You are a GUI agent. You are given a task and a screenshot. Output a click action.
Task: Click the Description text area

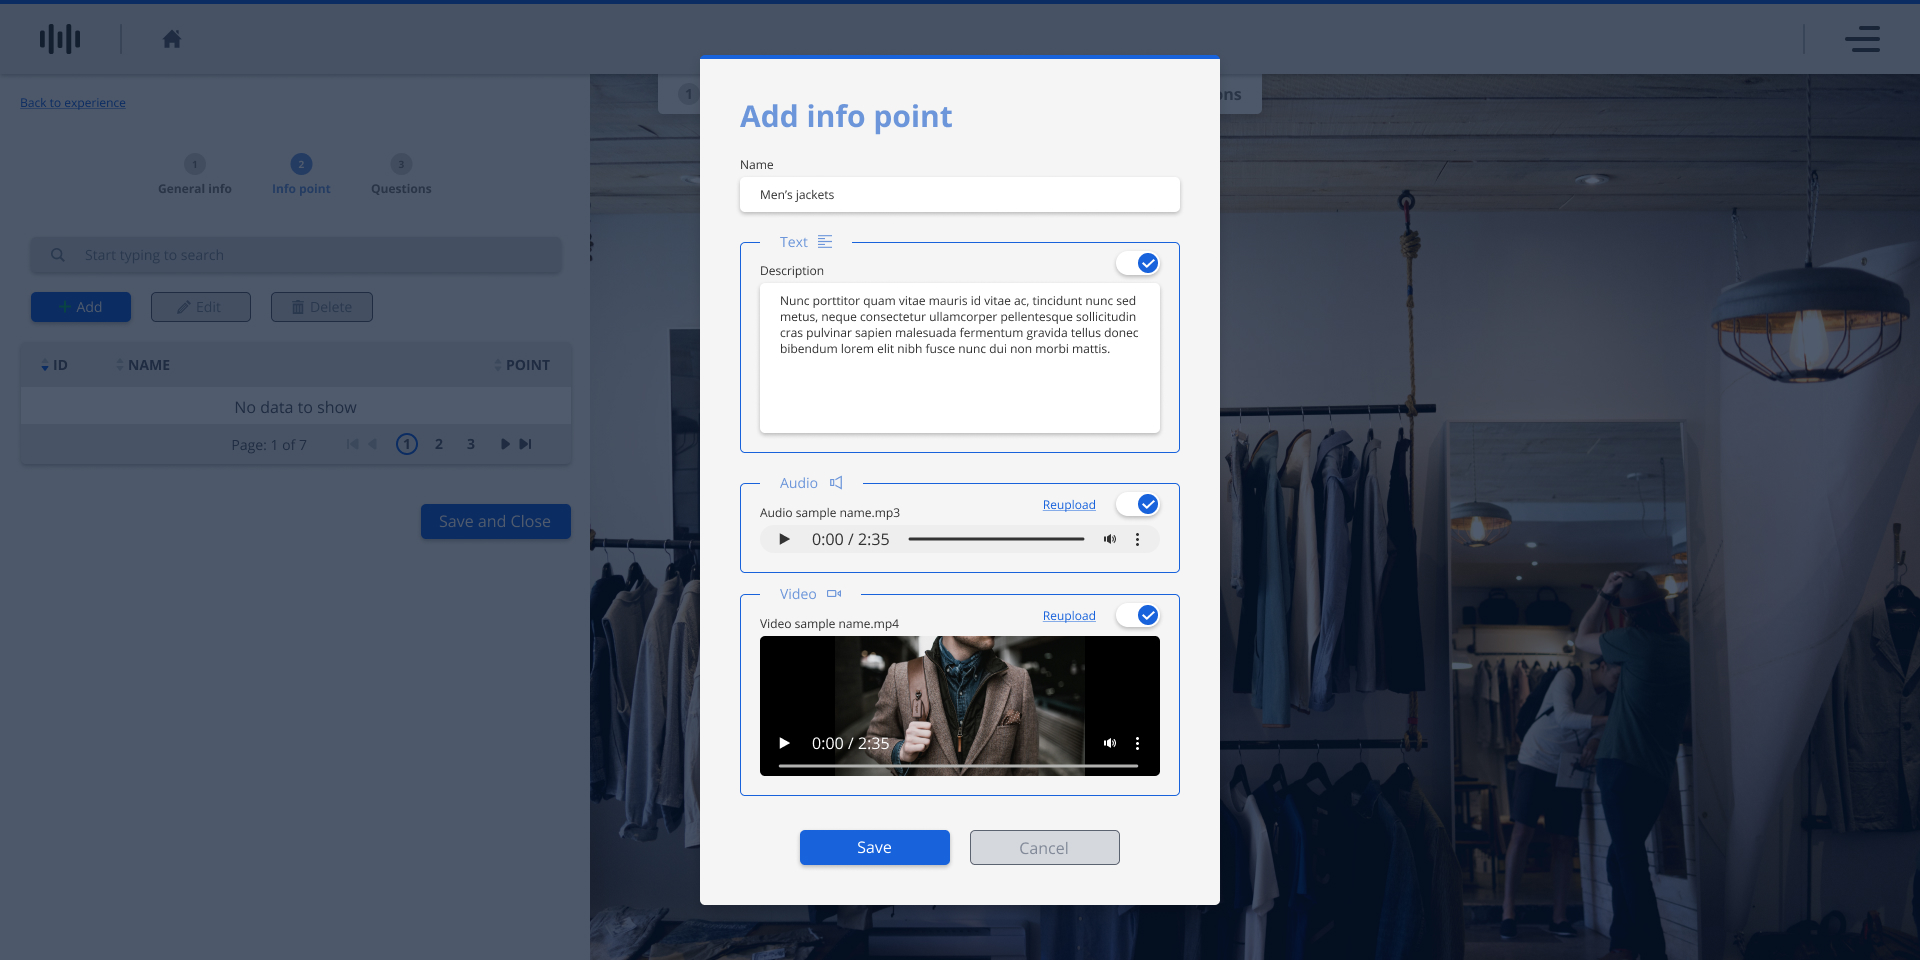click(960, 359)
